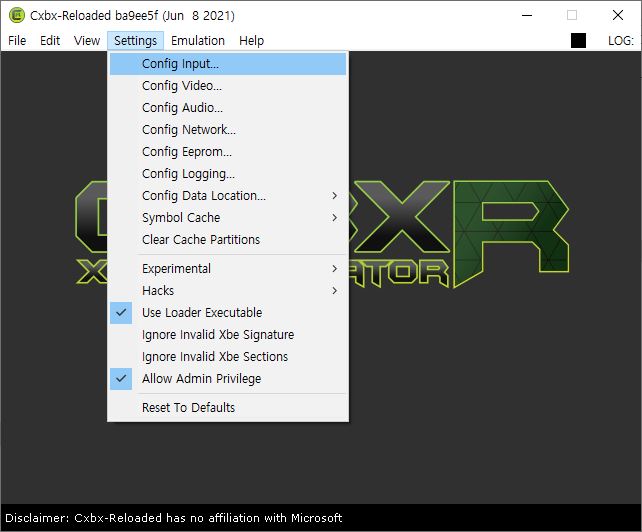This screenshot has height=532, width=642.
Task: Click Reset To Defaults
Action: [x=228, y=408]
